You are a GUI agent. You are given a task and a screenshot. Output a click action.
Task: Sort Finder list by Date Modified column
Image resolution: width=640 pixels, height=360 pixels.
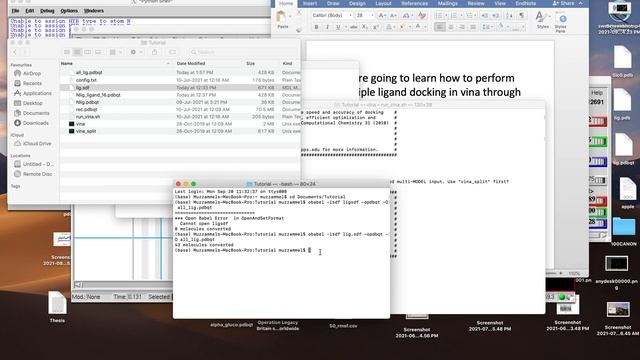coord(191,63)
